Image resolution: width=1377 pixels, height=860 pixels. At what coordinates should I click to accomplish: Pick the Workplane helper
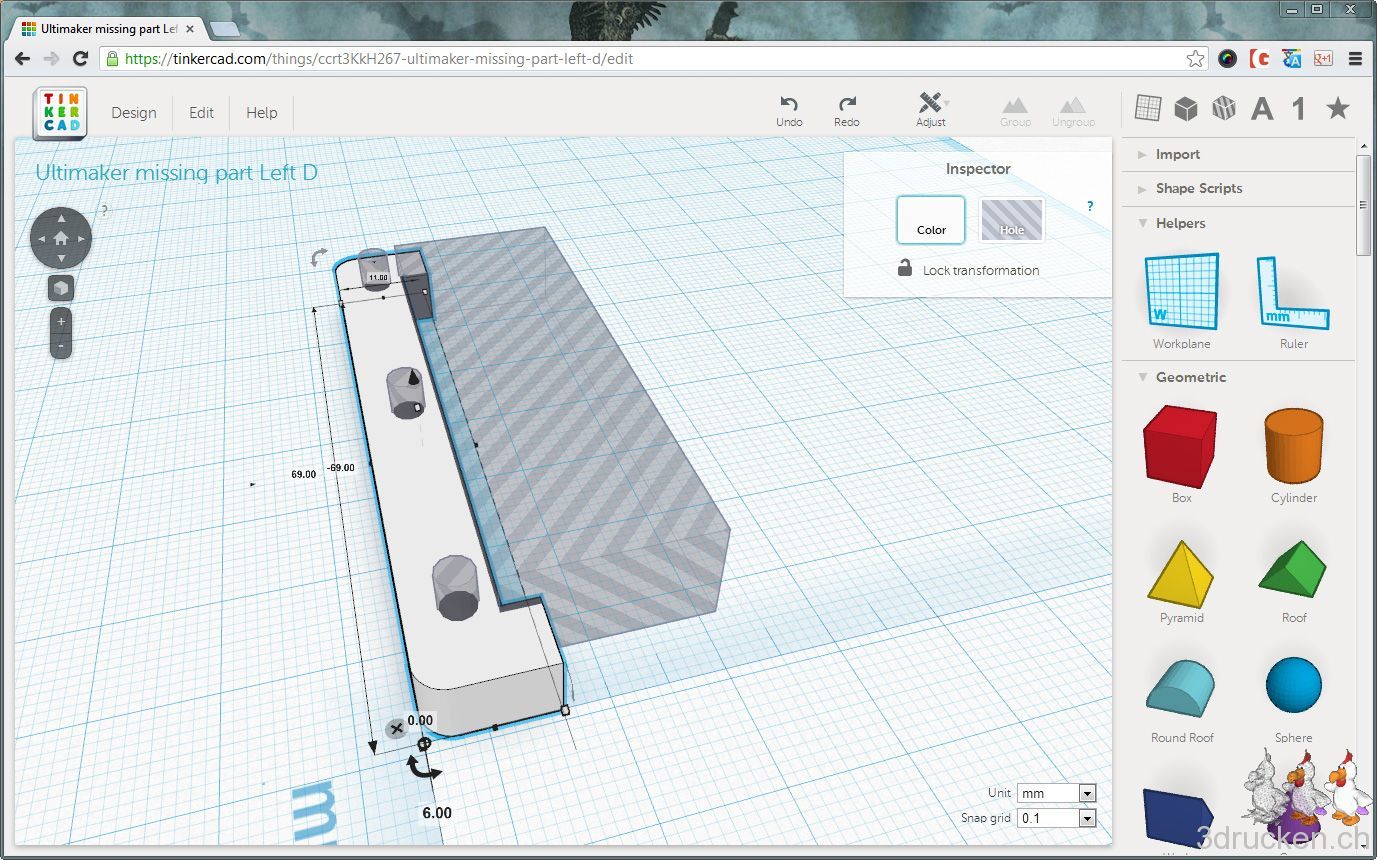pos(1182,300)
